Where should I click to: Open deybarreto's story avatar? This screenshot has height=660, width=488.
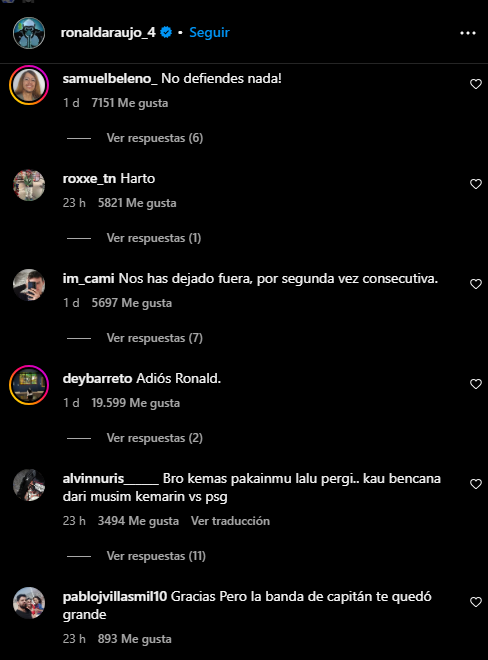click(x=29, y=385)
